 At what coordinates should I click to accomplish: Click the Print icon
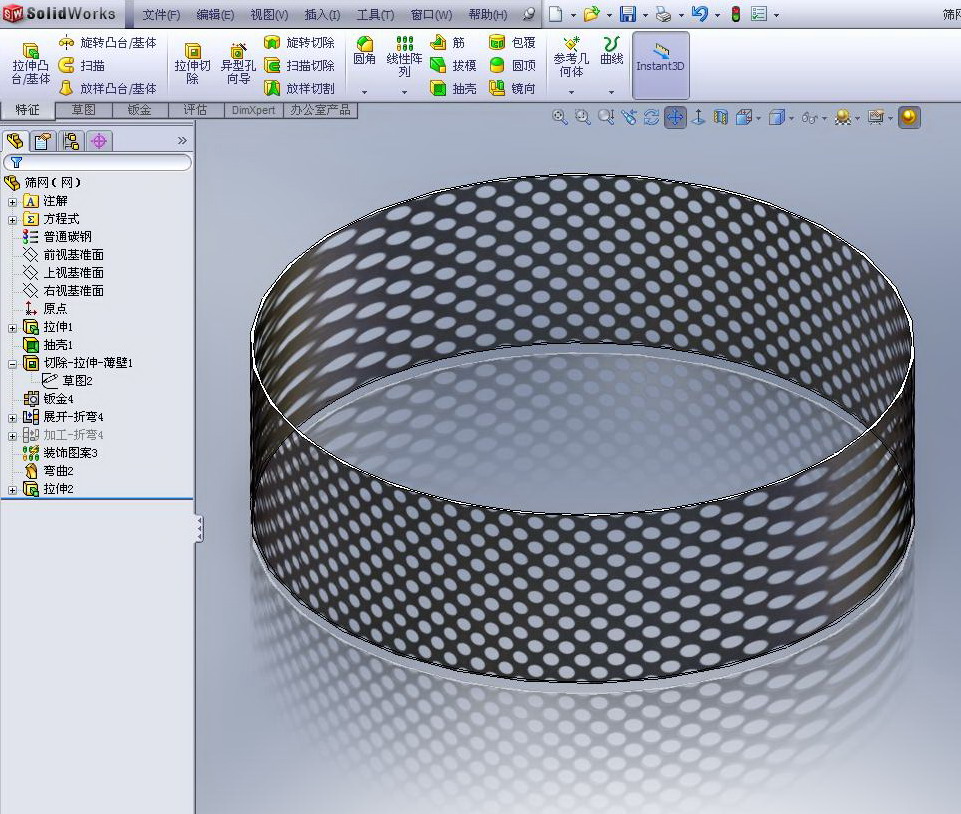tap(663, 14)
